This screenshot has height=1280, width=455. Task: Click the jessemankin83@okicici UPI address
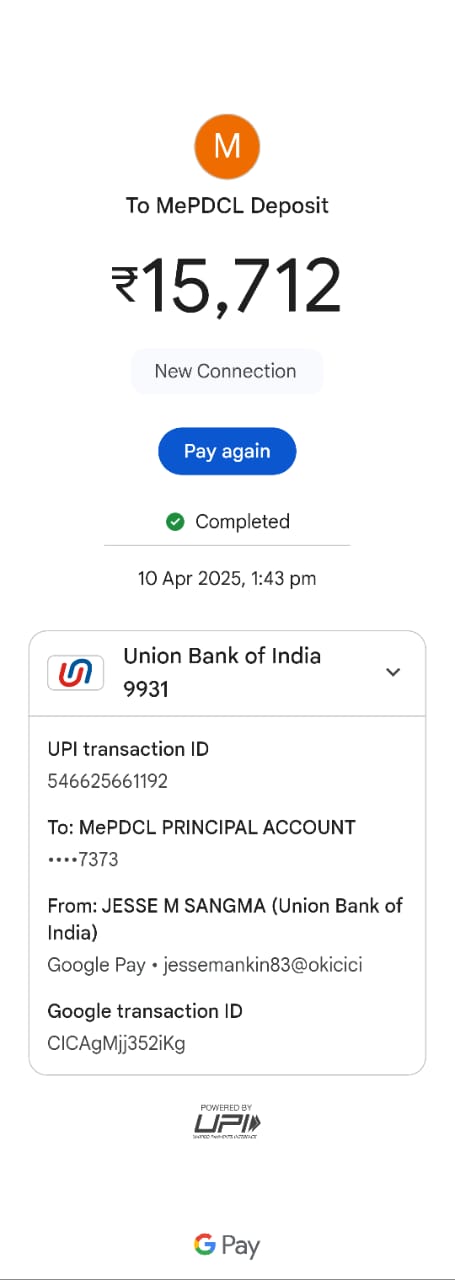coord(263,965)
